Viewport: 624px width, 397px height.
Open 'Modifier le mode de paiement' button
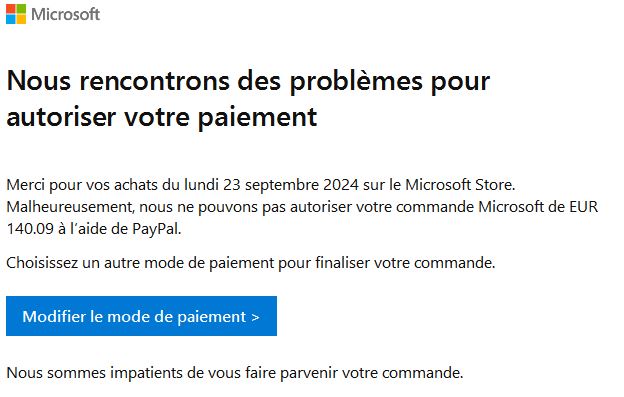click(x=141, y=316)
